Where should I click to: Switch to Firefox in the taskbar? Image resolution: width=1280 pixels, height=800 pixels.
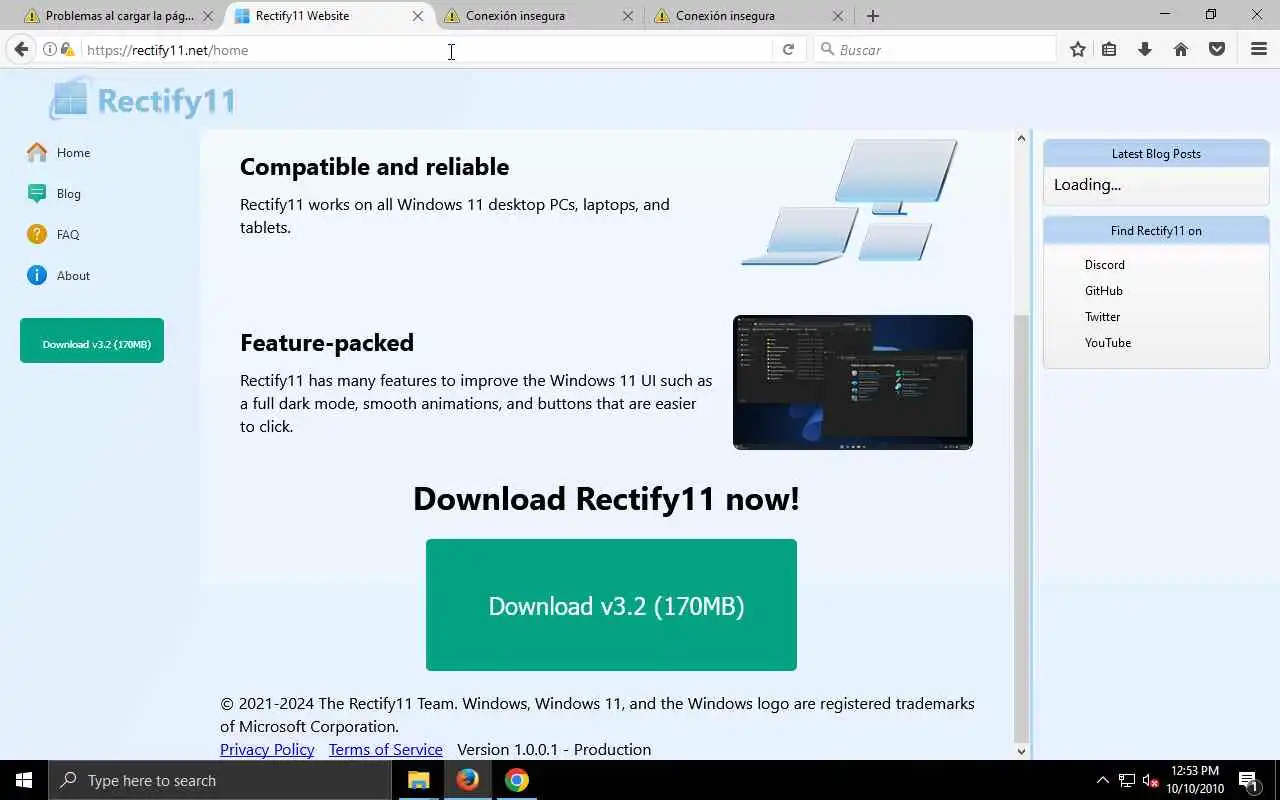pyautogui.click(x=468, y=780)
